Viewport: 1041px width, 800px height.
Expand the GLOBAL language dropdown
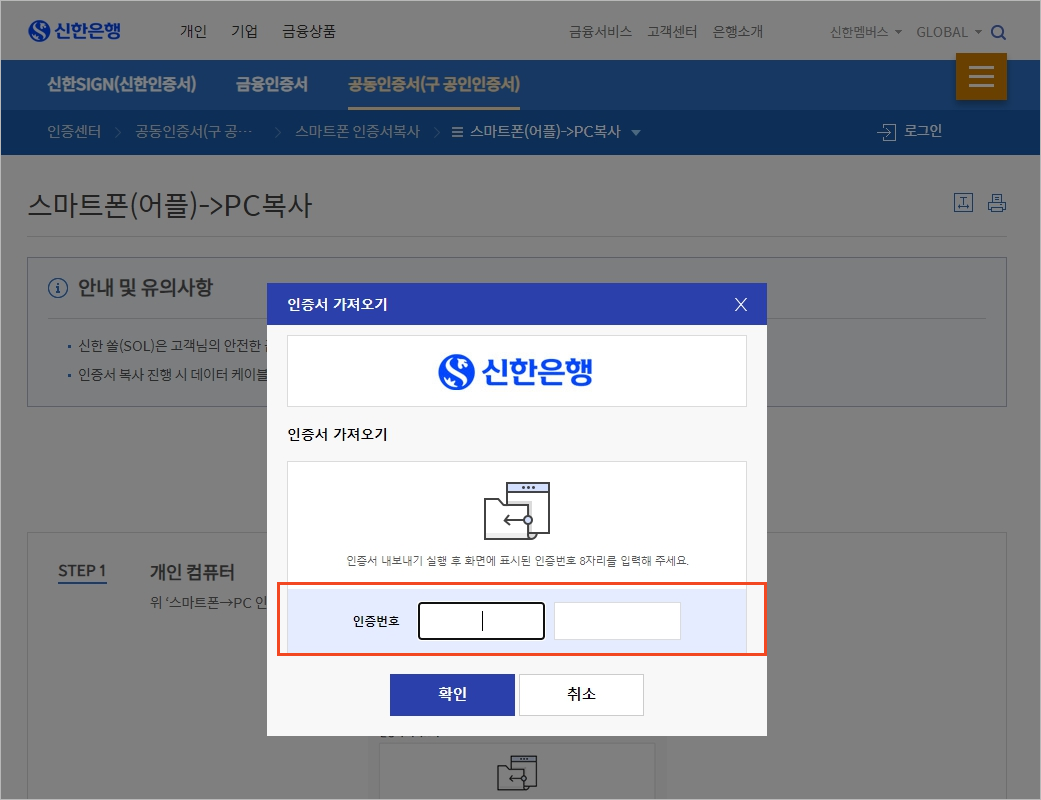pyautogui.click(x=949, y=32)
